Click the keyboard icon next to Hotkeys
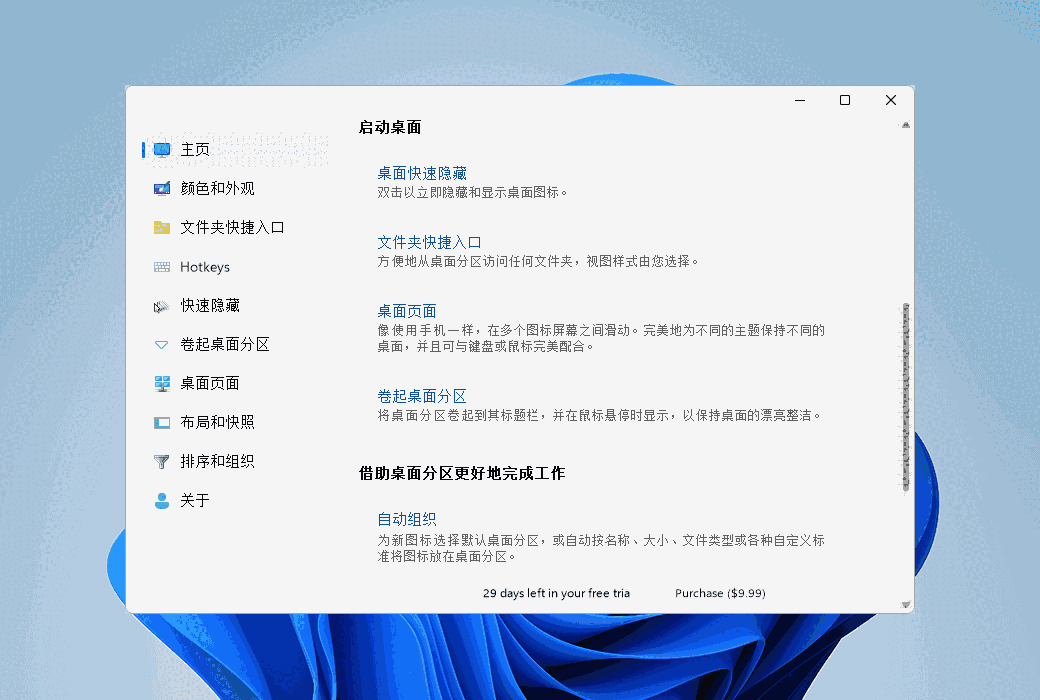The image size is (1040, 700). tap(162, 267)
